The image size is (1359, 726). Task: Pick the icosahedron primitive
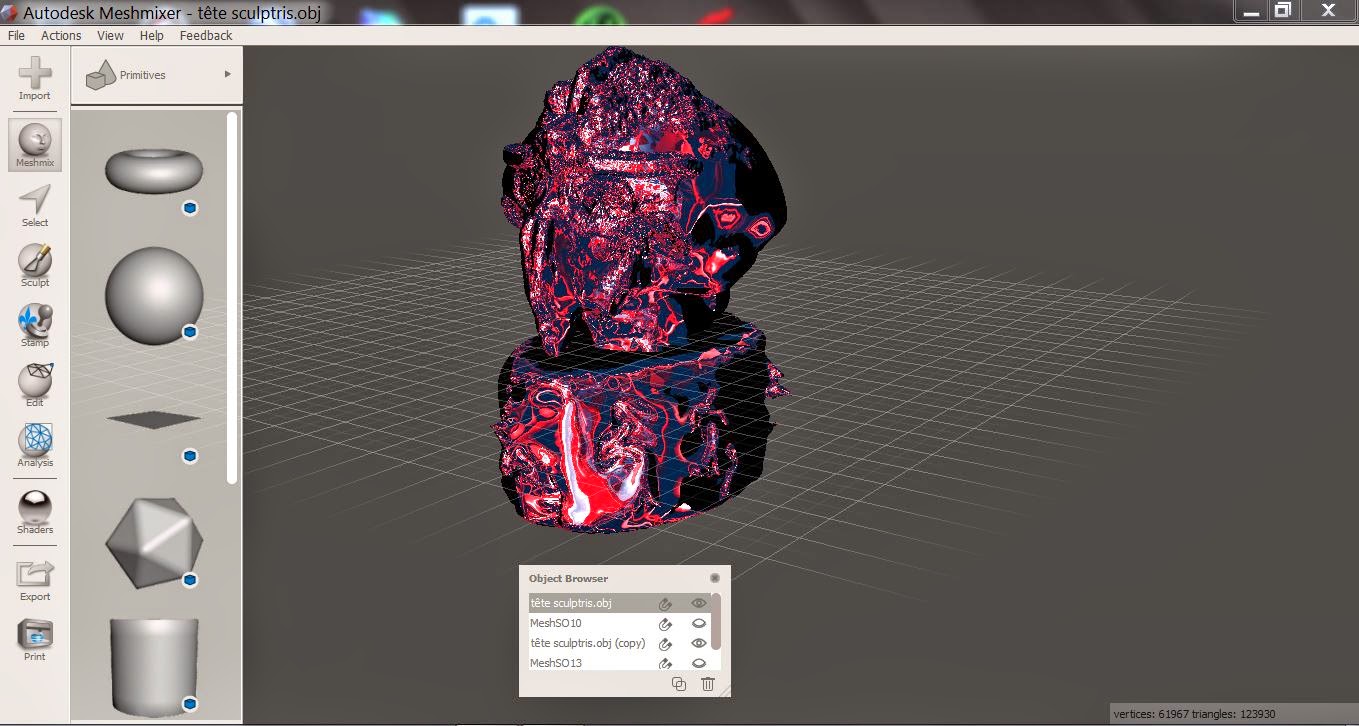[154, 543]
